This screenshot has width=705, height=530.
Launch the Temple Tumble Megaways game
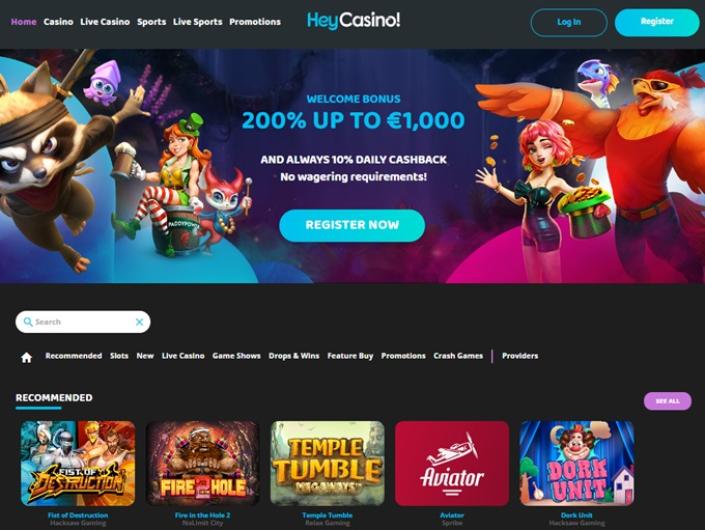tap(327, 463)
